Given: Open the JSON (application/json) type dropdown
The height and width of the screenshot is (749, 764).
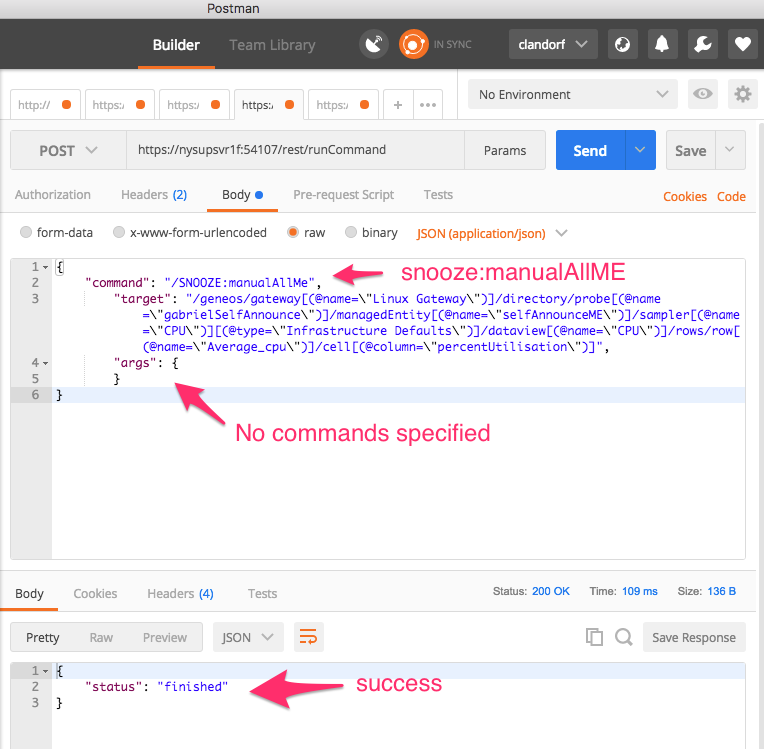Looking at the screenshot, I should coord(491,233).
